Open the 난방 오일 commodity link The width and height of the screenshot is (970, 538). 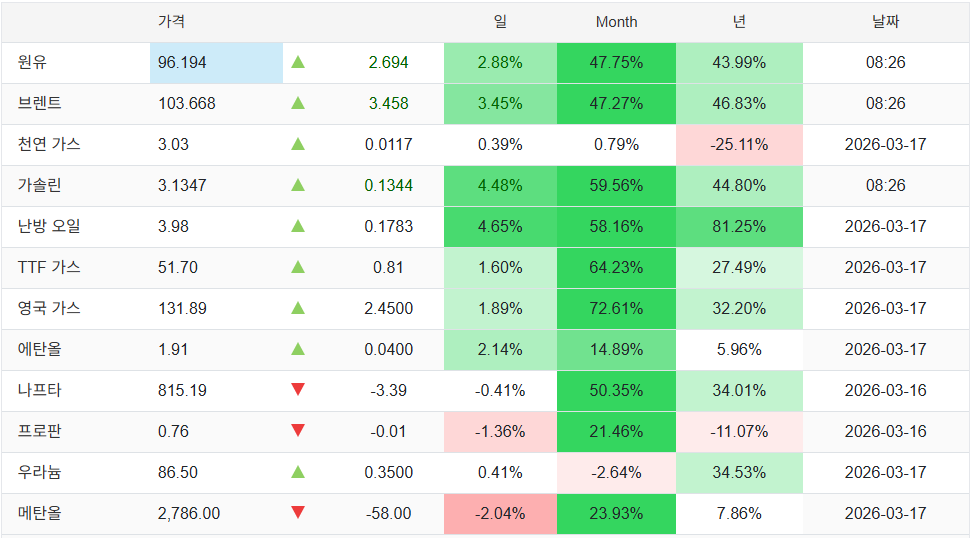(49, 226)
